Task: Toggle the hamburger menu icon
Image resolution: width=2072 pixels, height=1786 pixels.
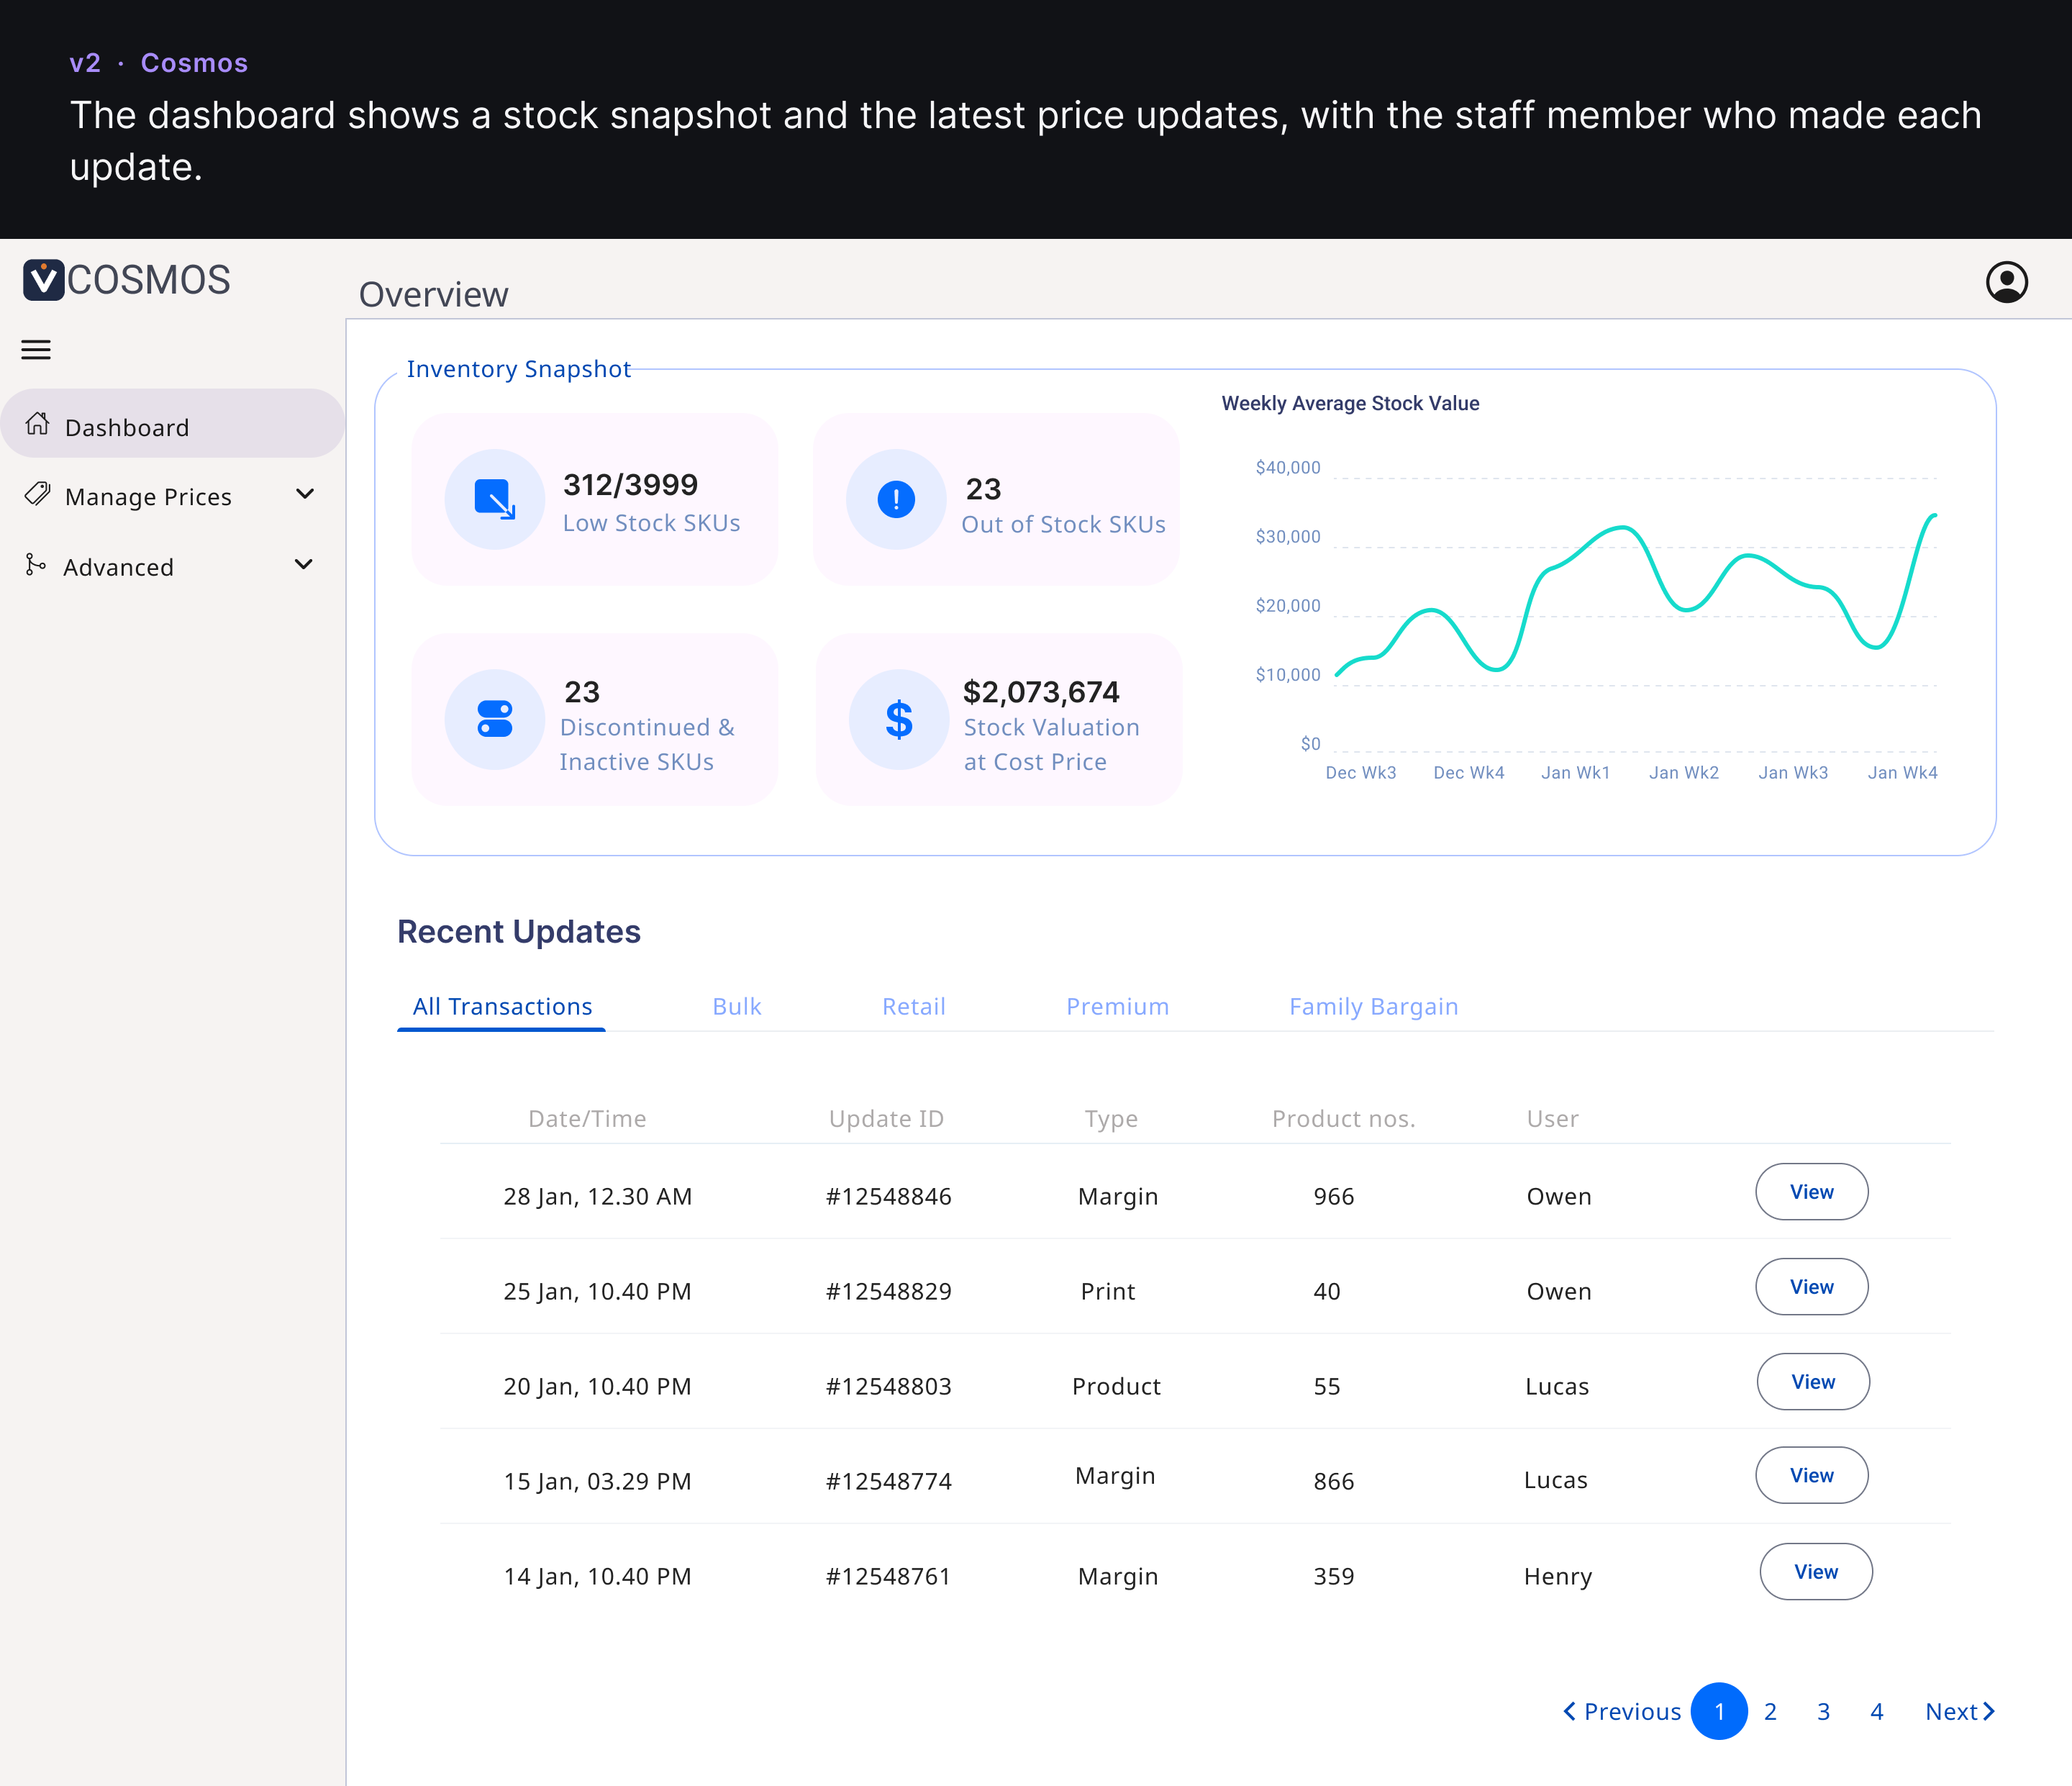Action: pos(36,350)
